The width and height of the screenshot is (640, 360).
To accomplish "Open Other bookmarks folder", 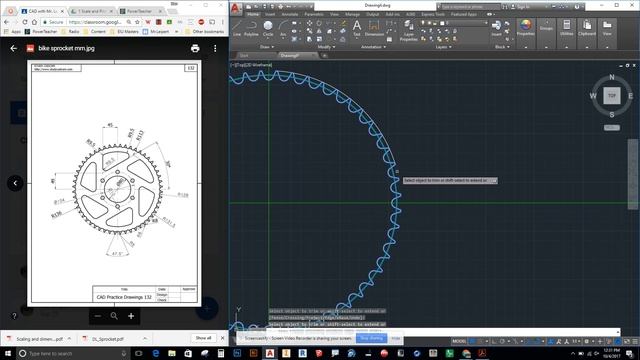I will pos(204,31).
